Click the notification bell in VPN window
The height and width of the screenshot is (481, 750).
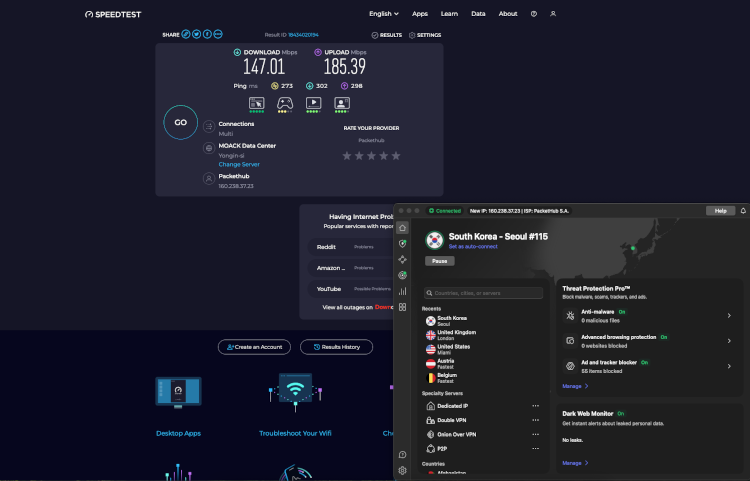743,211
